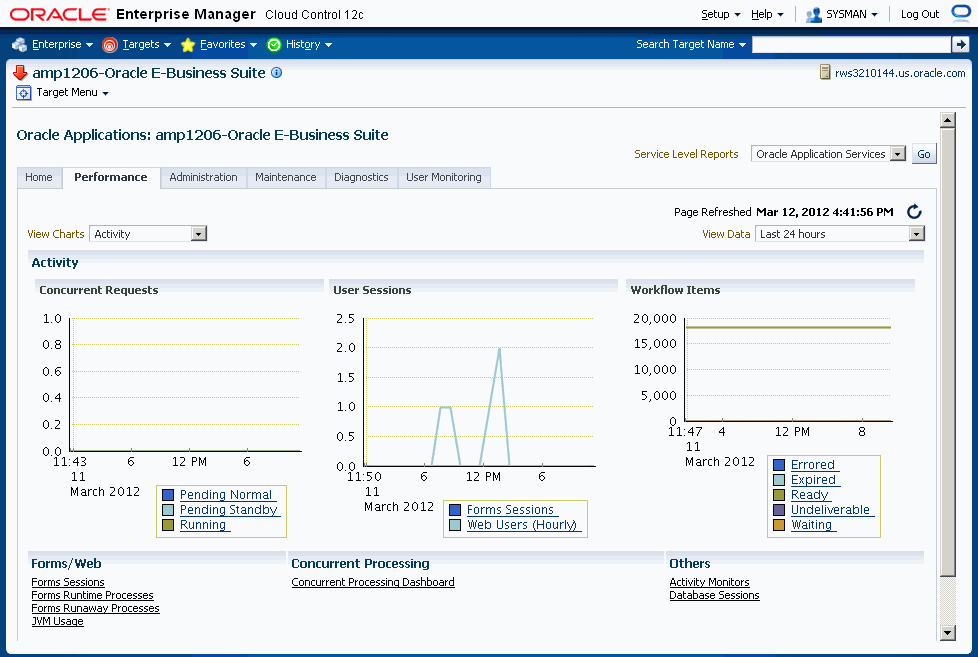Click the Web Users (Hourly) legend link
This screenshot has width=978, height=657.
(x=524, y=525)
